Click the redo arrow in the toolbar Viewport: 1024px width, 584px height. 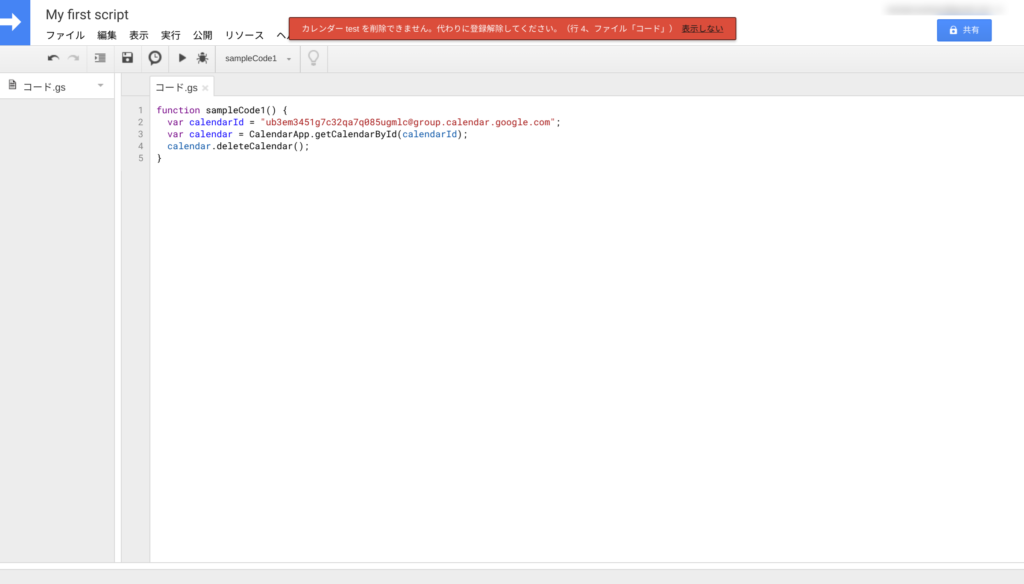pos(72,57)
